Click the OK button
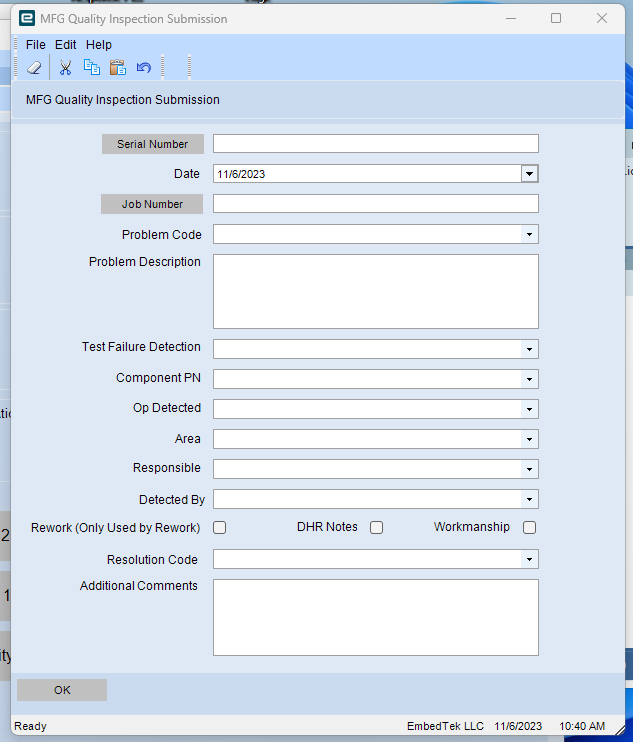633x742 pixels. (62, 690)
